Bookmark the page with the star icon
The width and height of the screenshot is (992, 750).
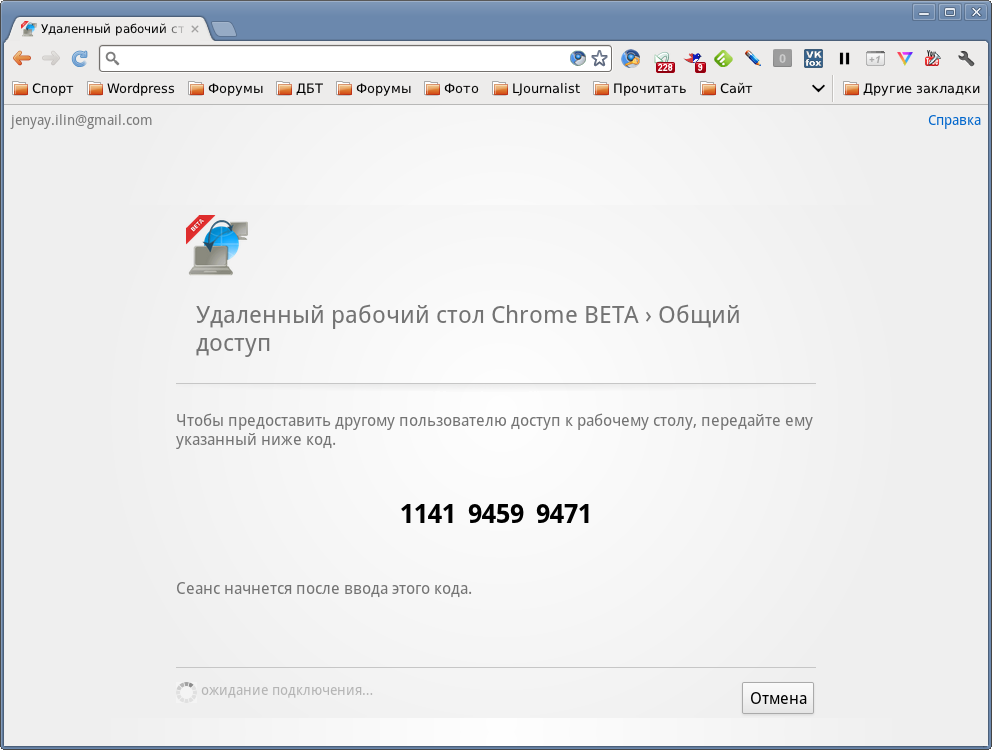coord(599,59)
